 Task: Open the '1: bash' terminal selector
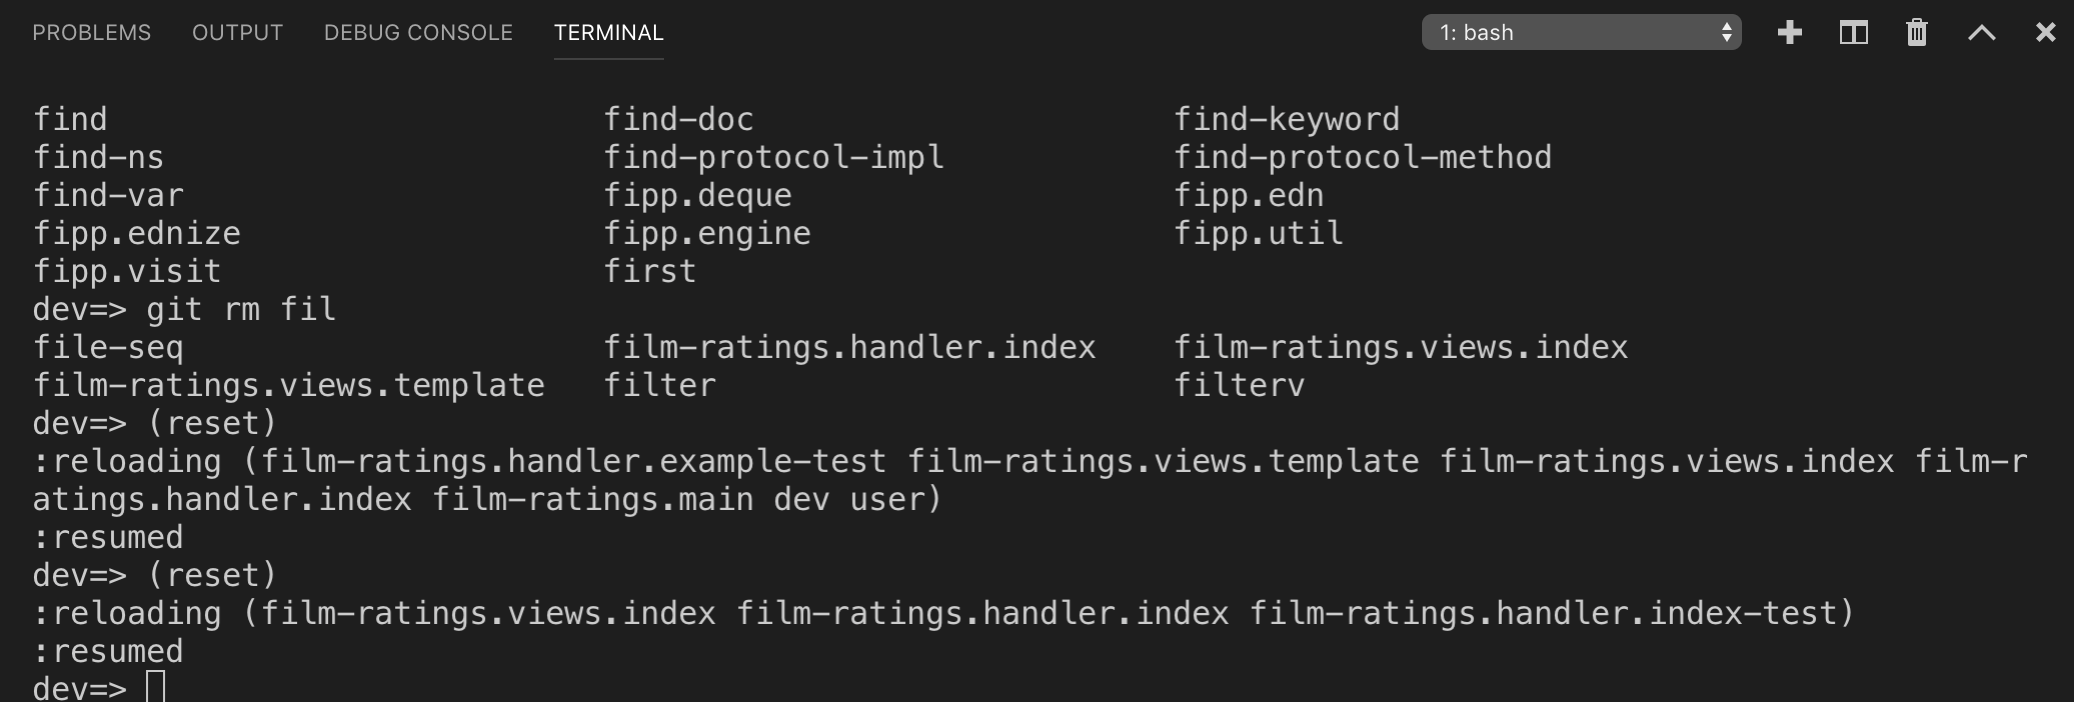point(1581,32)
